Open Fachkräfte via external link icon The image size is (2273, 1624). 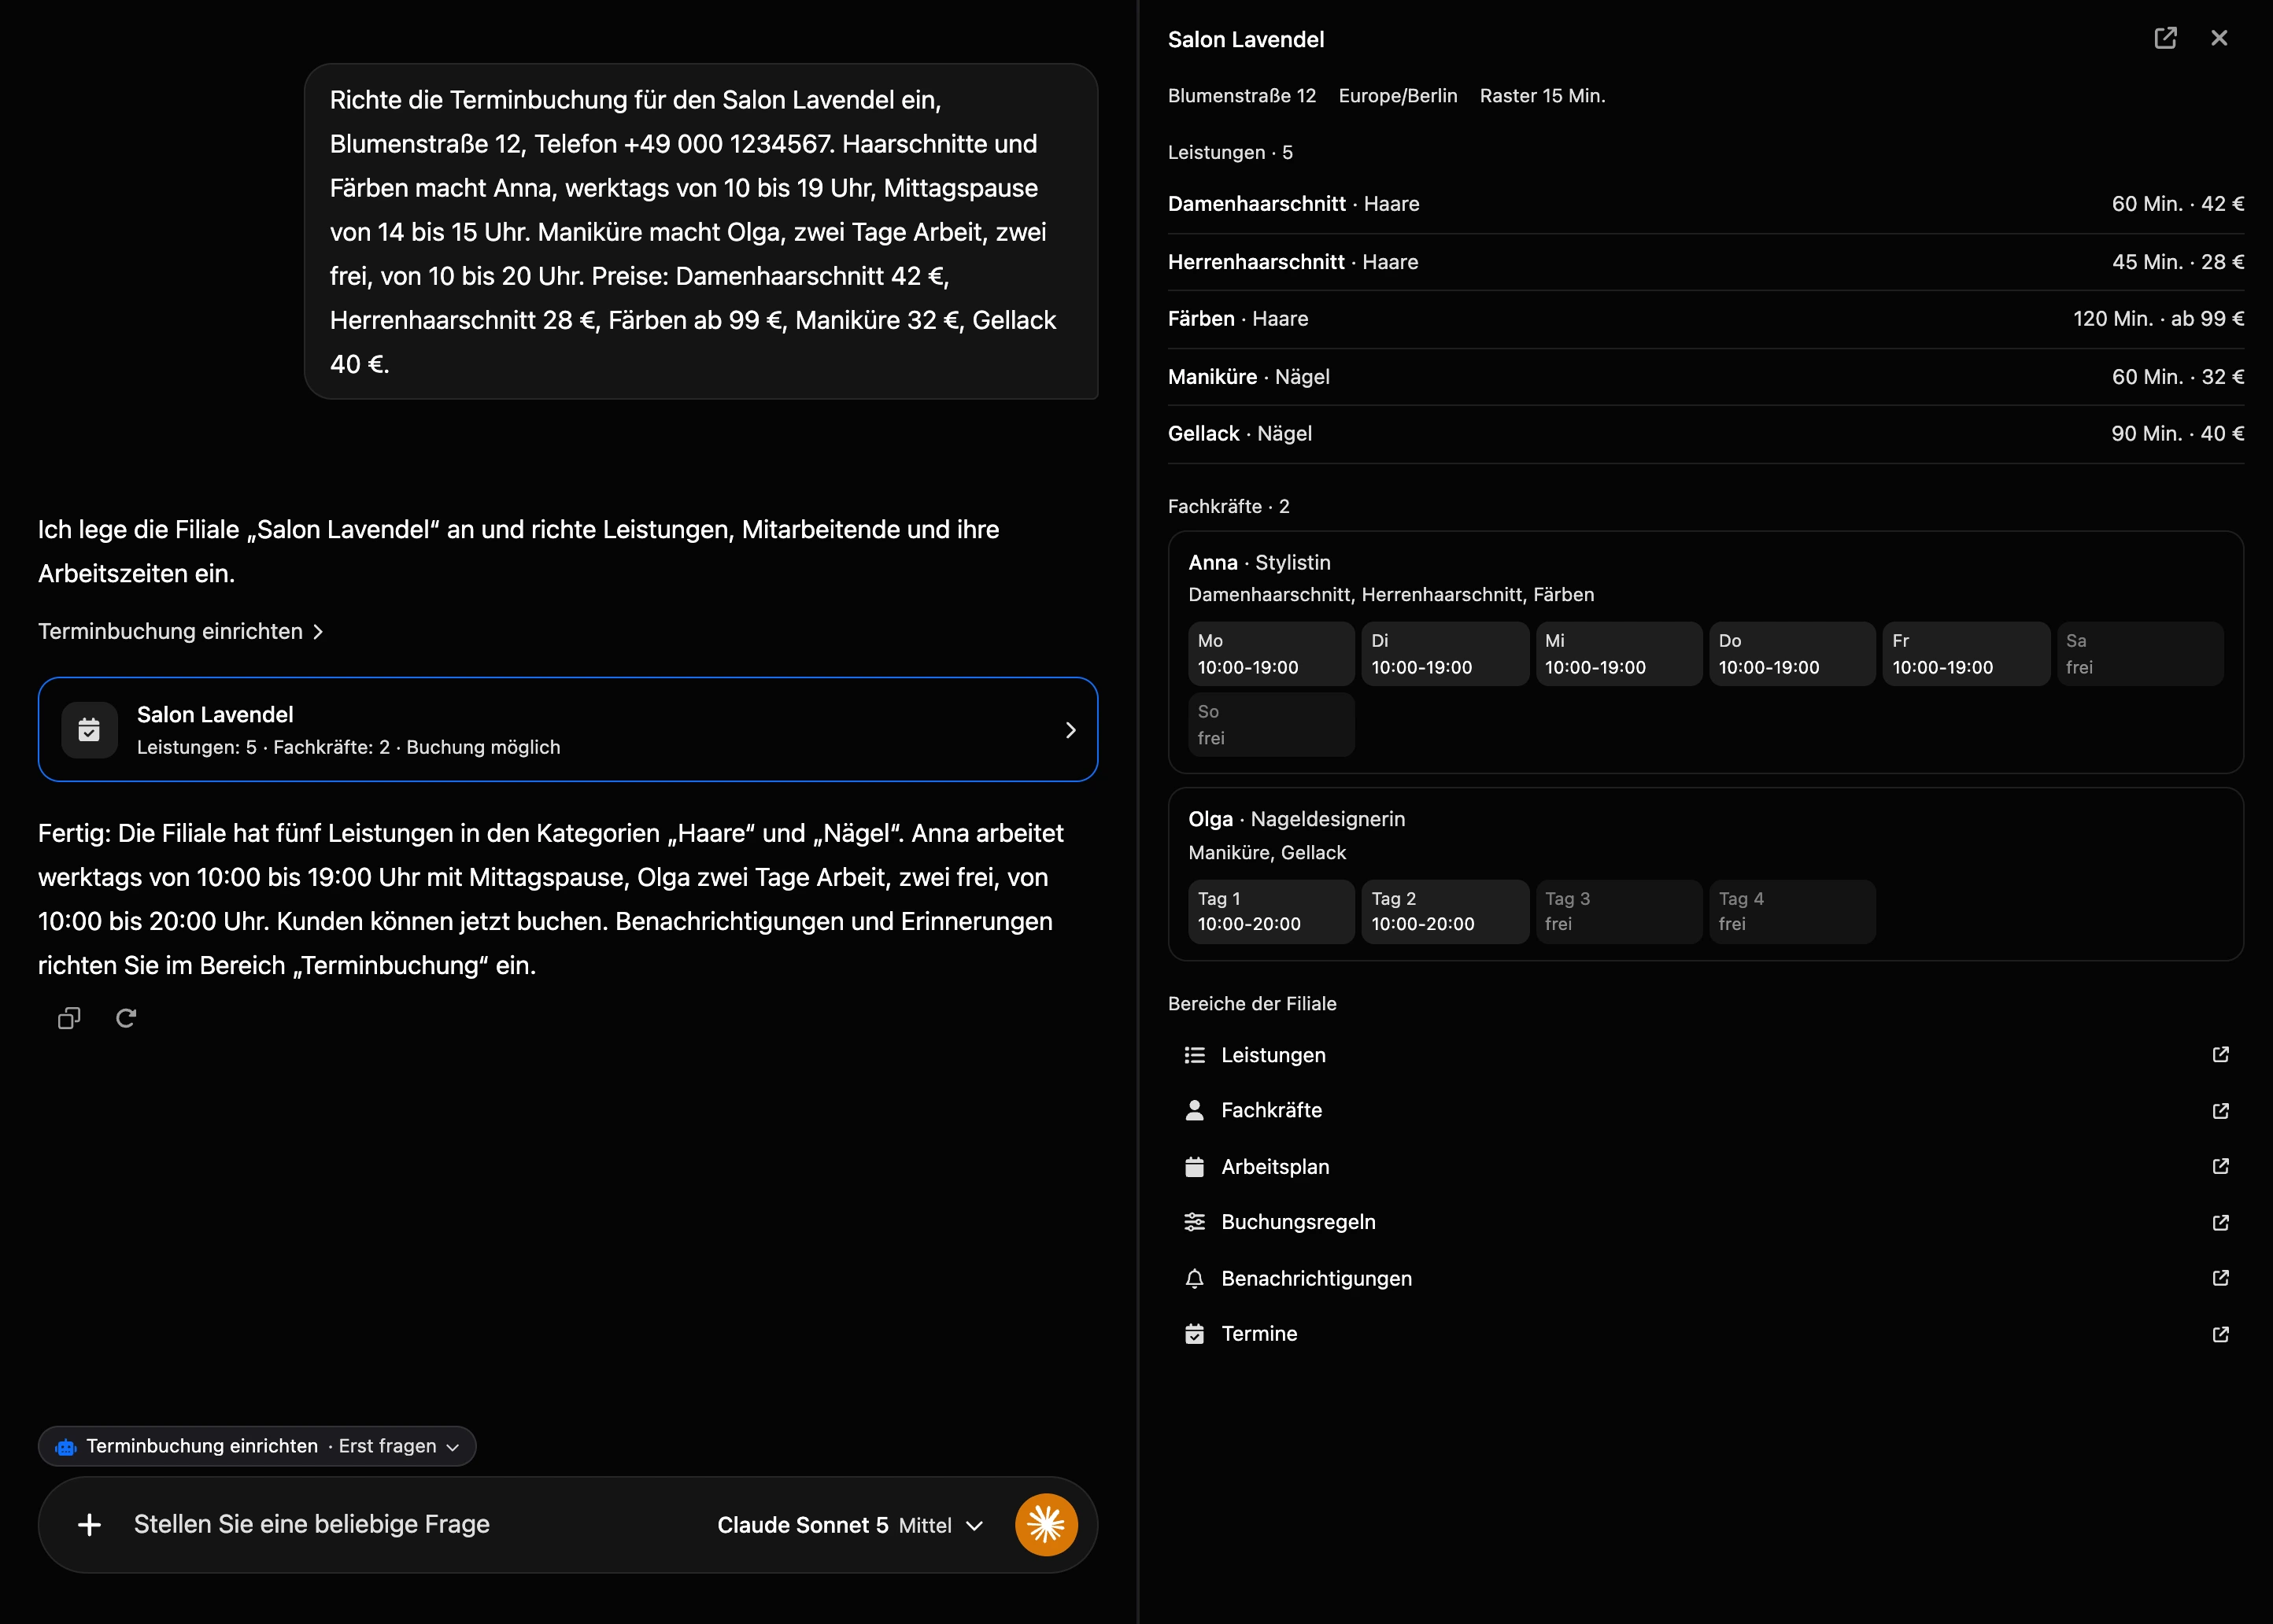(2220, 1111)
